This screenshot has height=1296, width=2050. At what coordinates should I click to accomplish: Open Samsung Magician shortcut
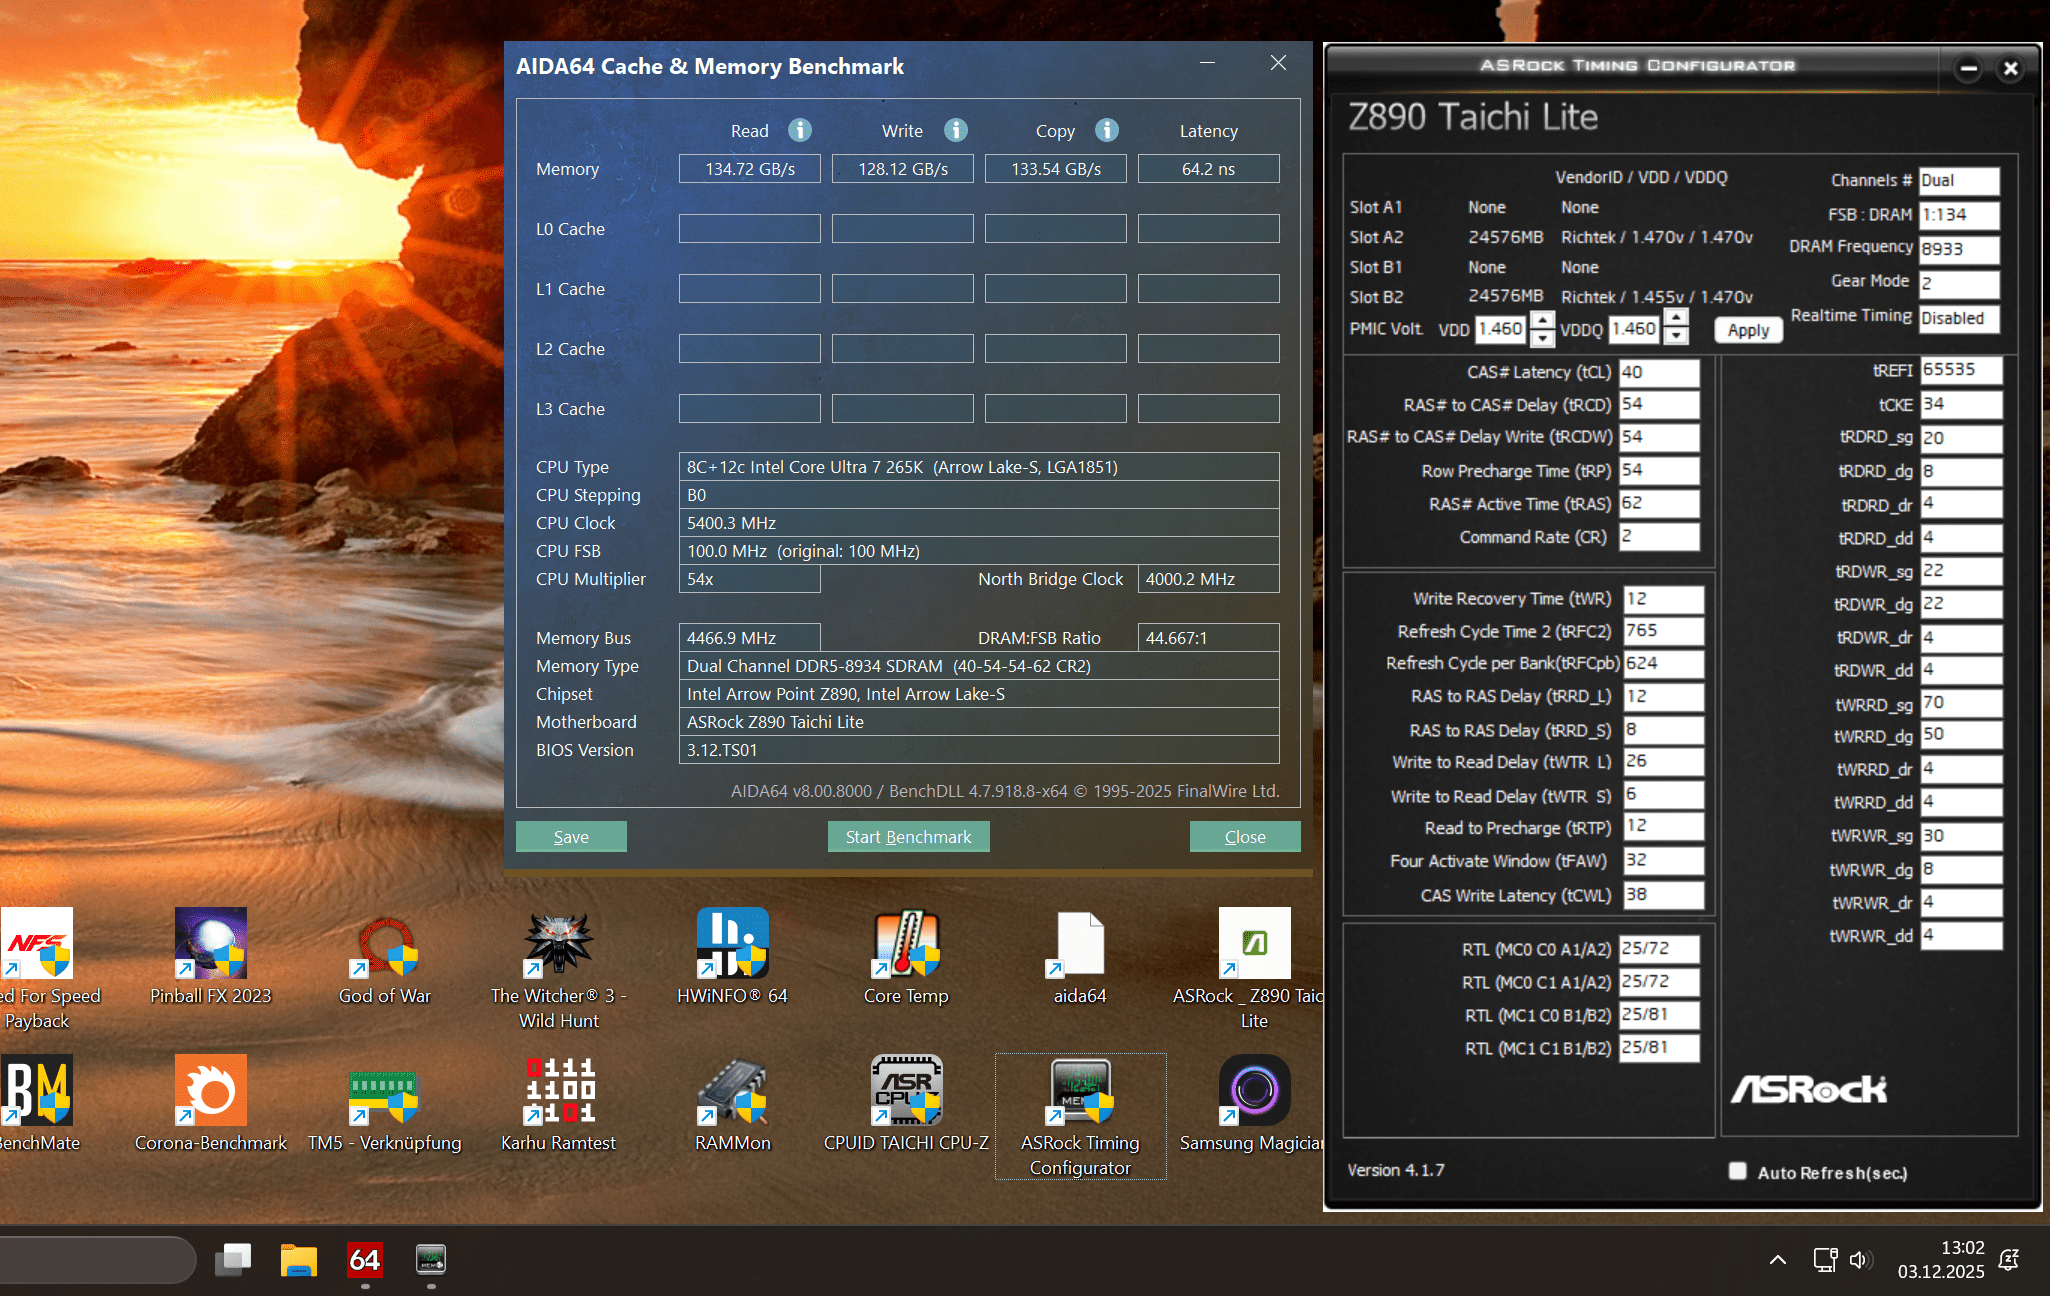pyautogui.click(x=1254, y=1092)
